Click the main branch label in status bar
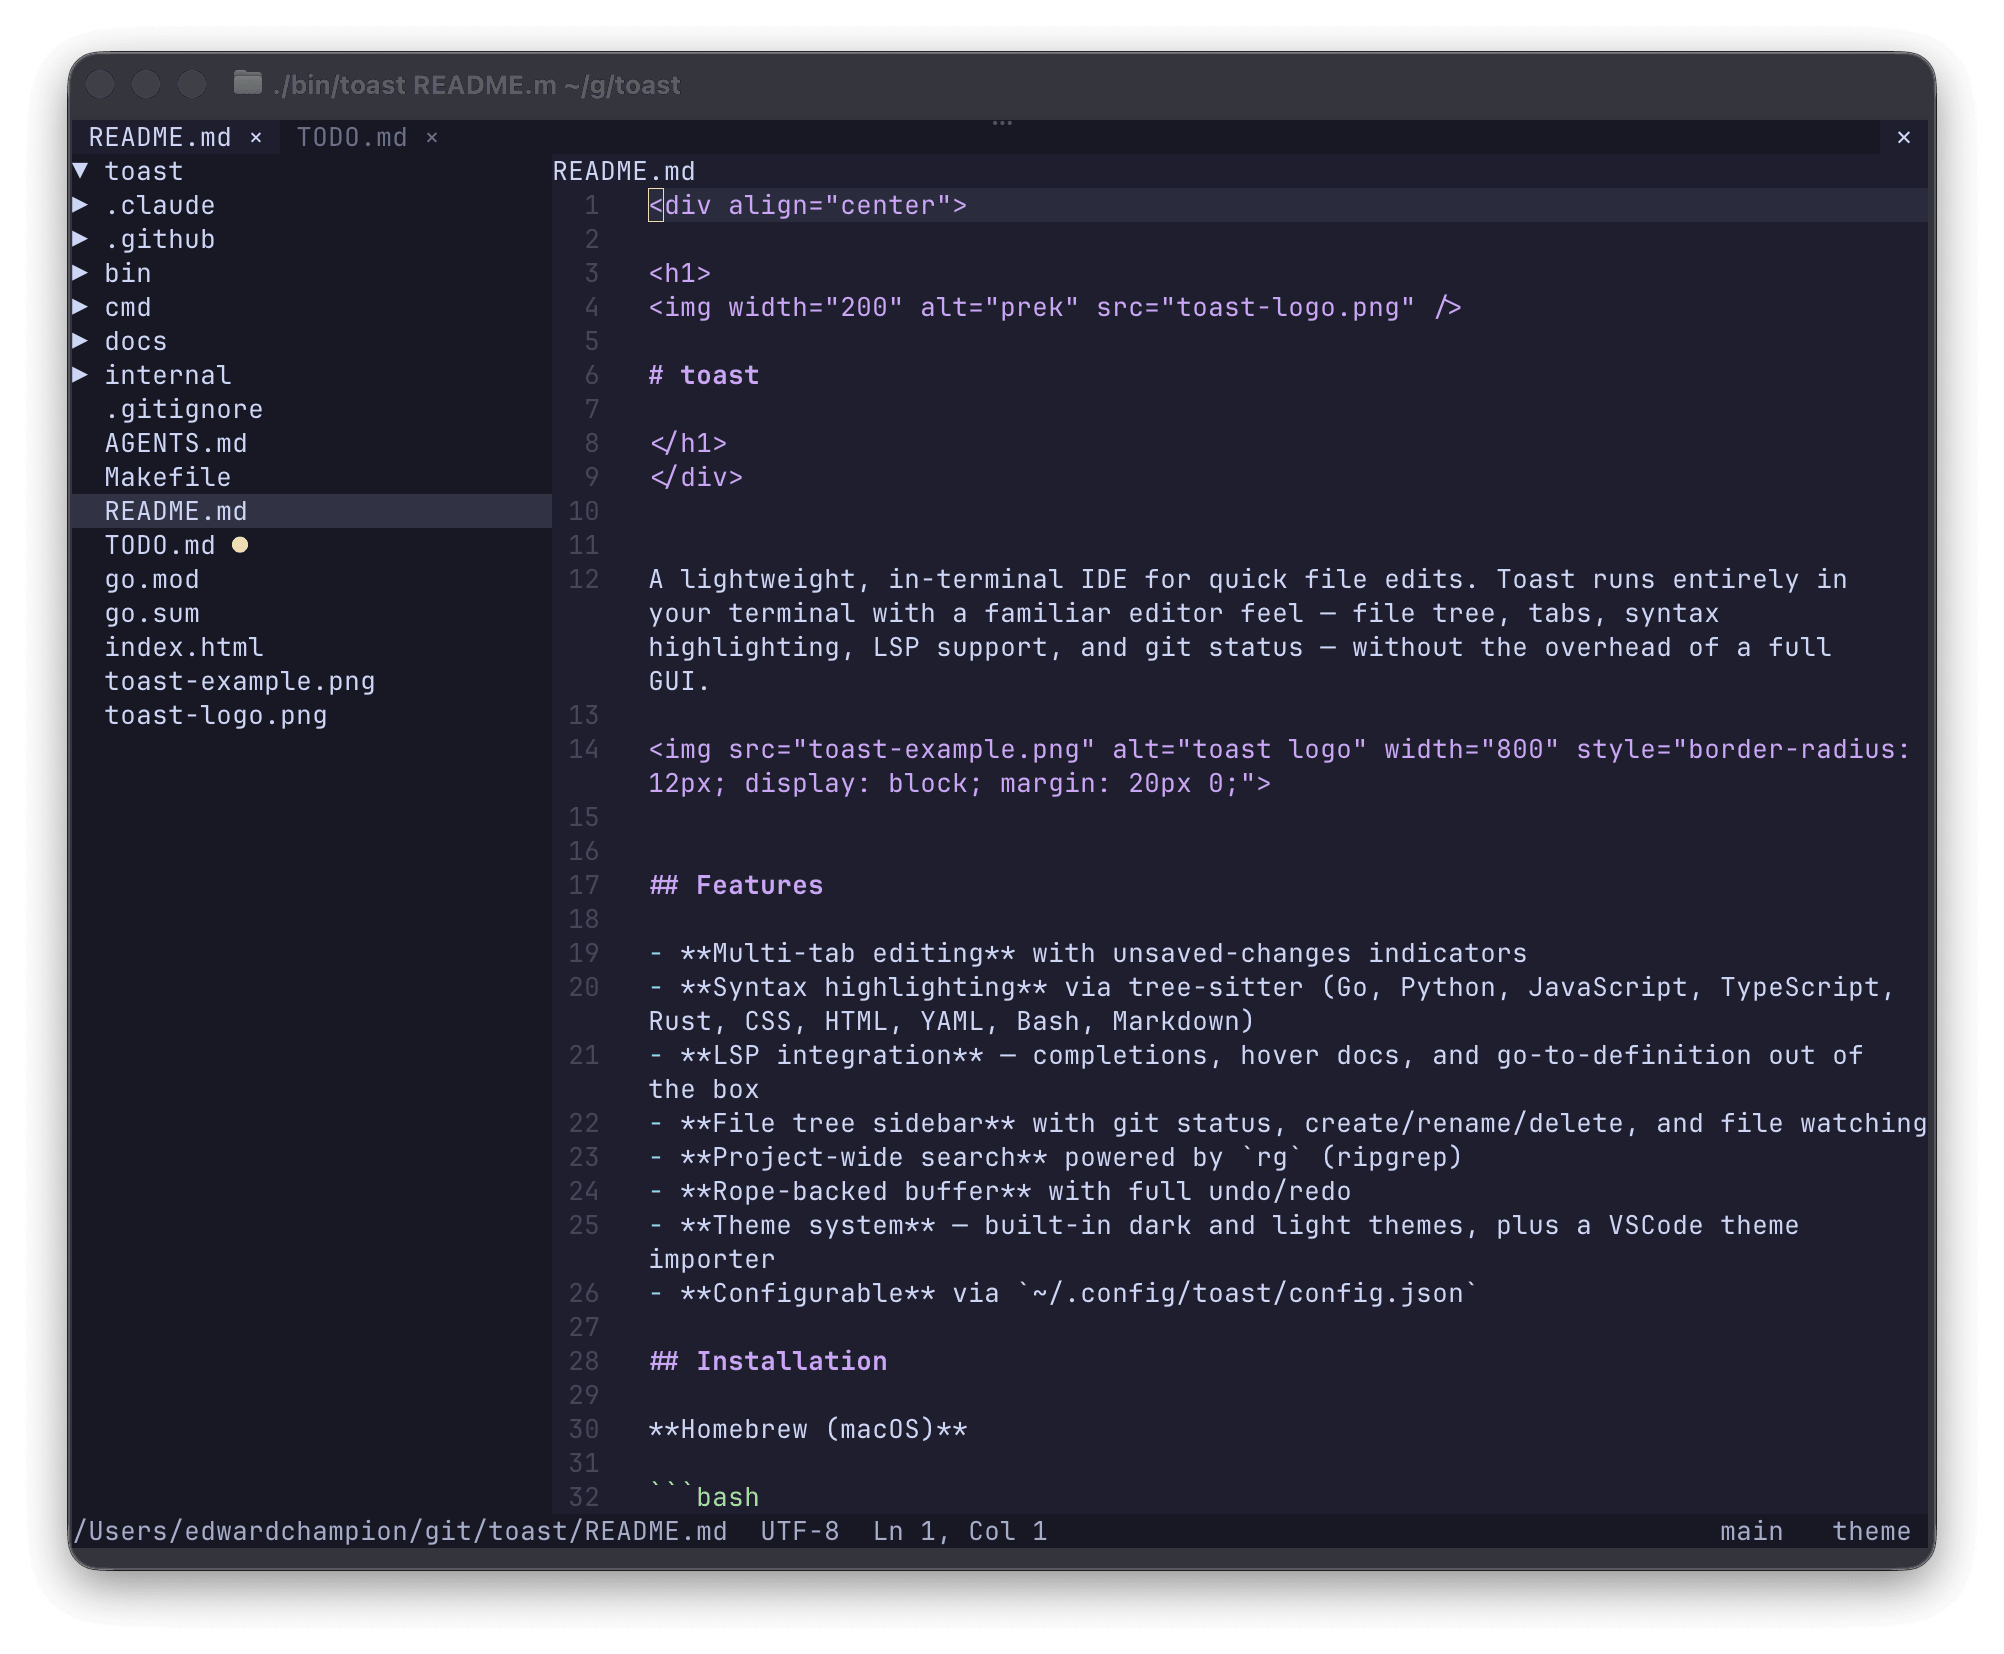The height and width of the screenshot is (1654, 2004). 1751,1531
